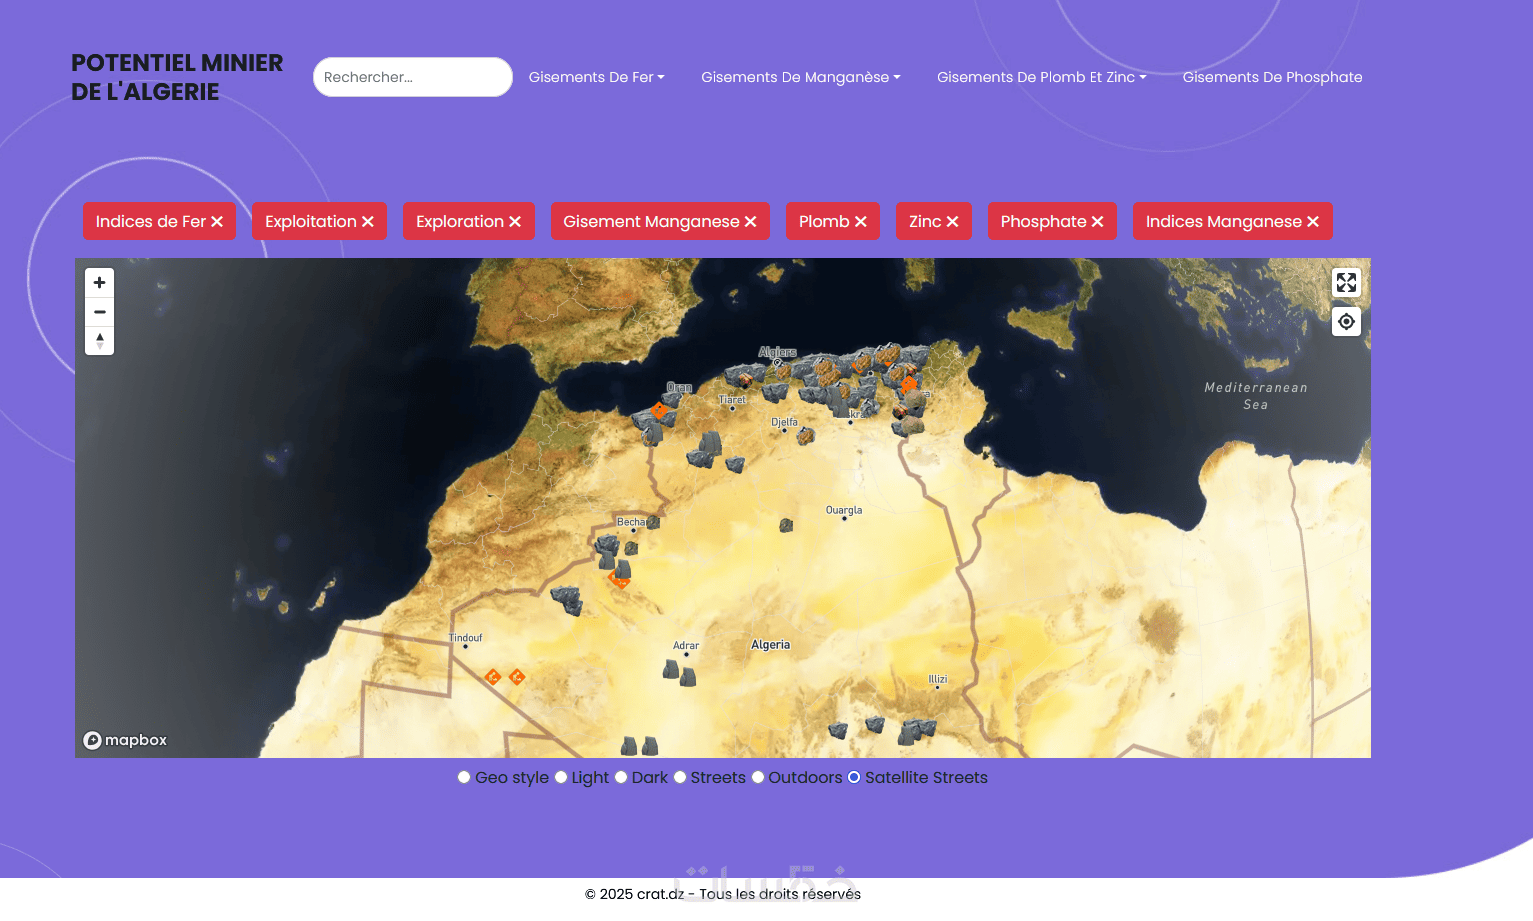Select Streets map style
The height and width of the screenshot is (921, 1533).
(680, 777)
